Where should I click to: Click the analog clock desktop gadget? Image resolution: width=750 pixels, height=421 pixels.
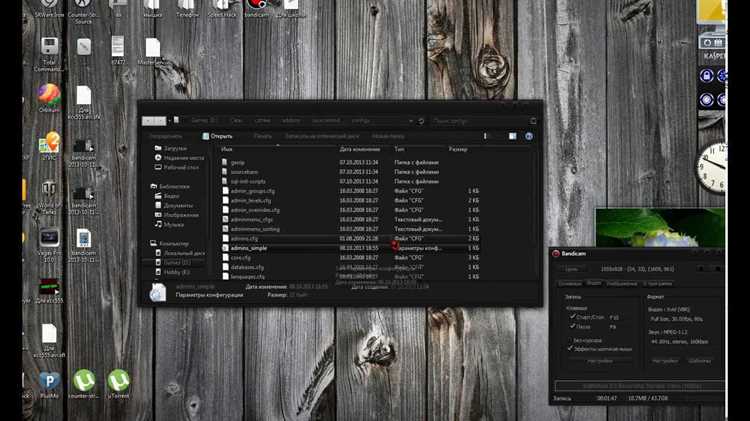[x=712, y=167]
